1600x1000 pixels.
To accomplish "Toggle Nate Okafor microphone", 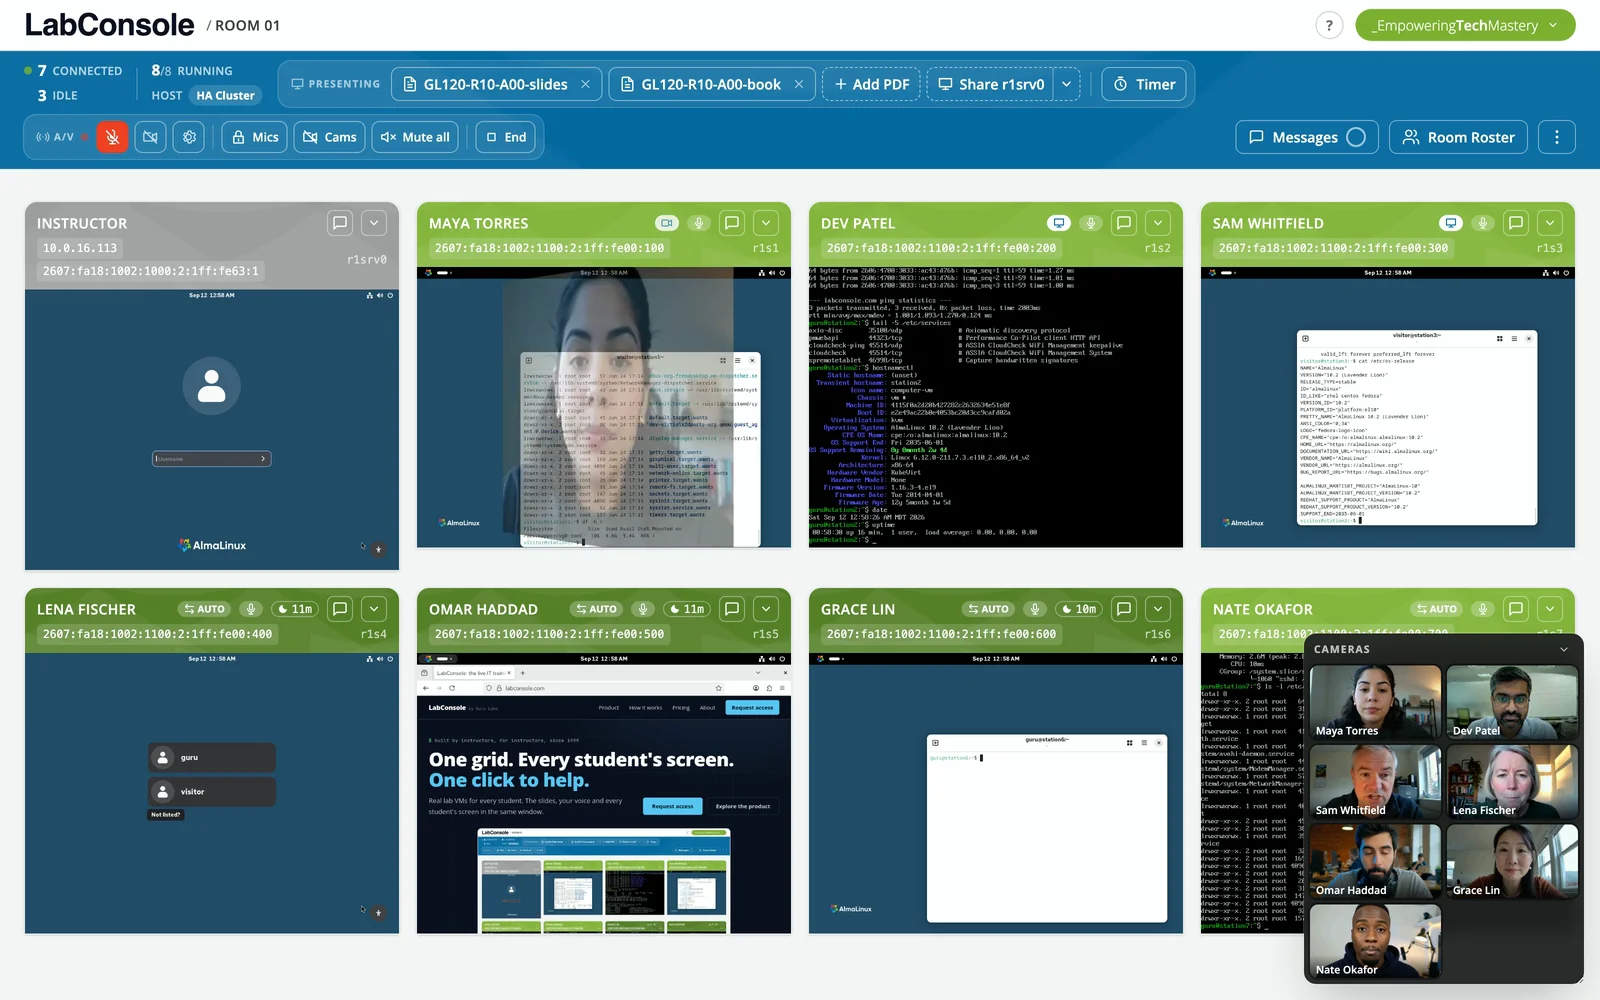I will pyautogui.click(x=1483, y=609).
